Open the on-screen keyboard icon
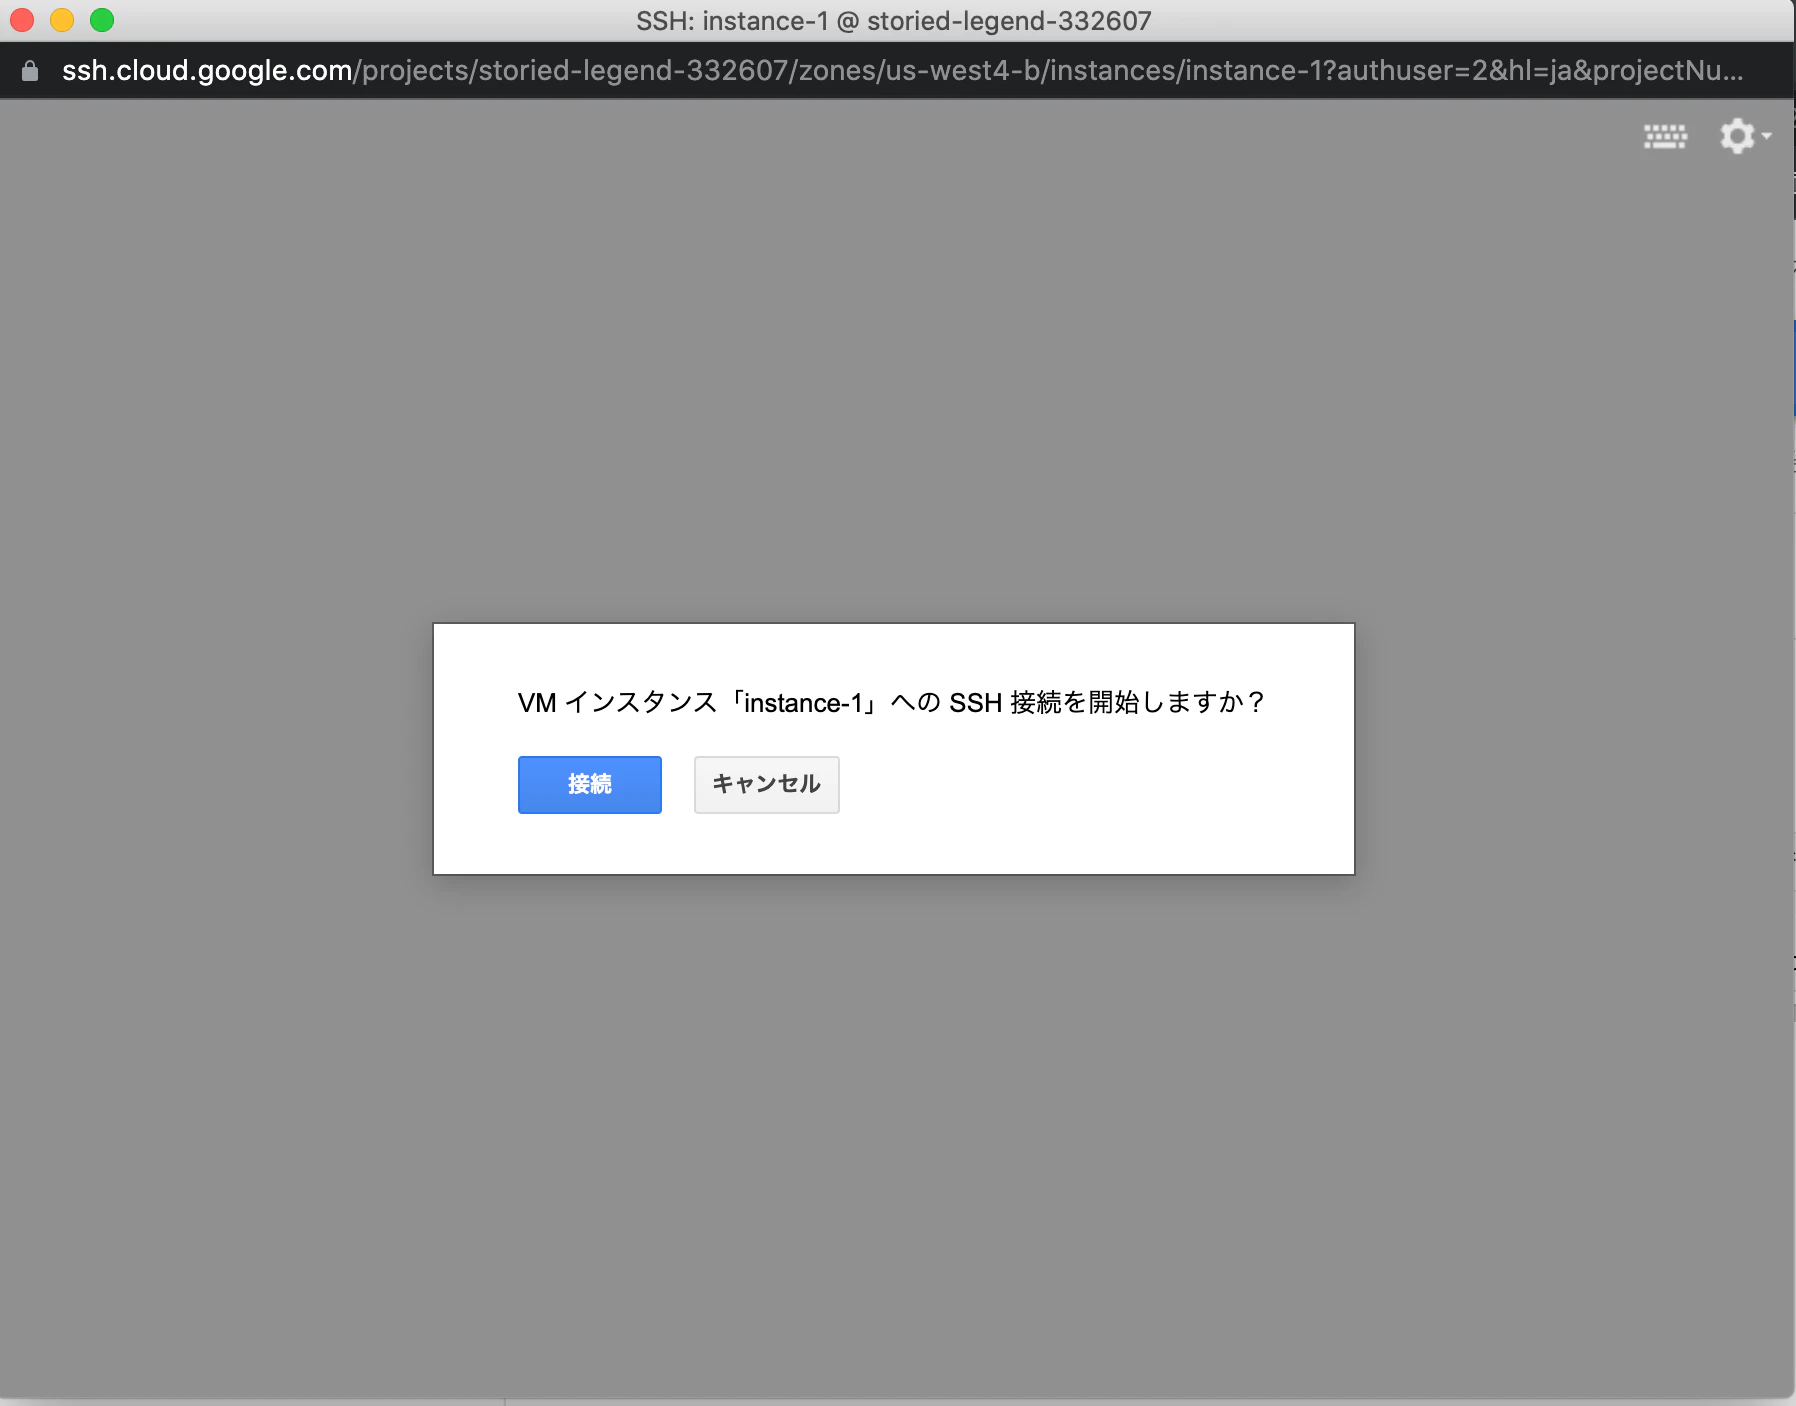This screenshot has height=1406, width=1796. [1664, 136]
